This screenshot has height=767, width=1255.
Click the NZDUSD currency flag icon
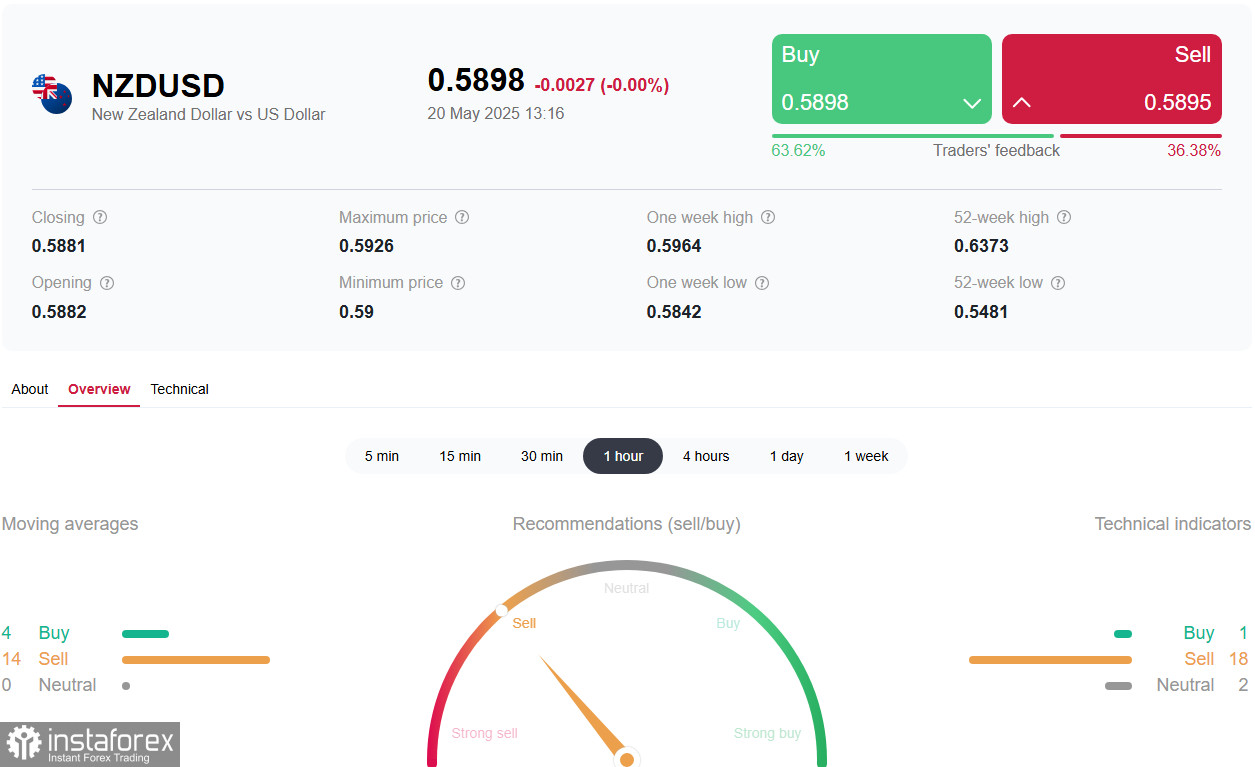click(51, 93)
